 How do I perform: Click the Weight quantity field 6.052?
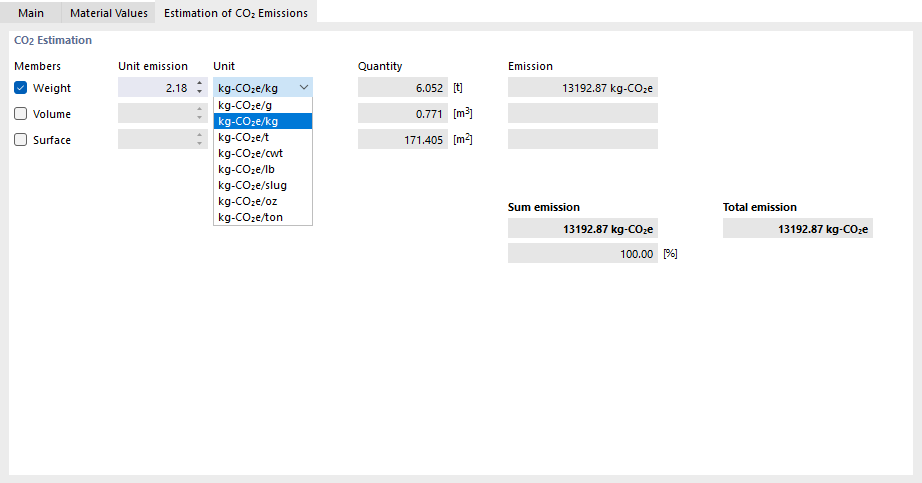402,88
